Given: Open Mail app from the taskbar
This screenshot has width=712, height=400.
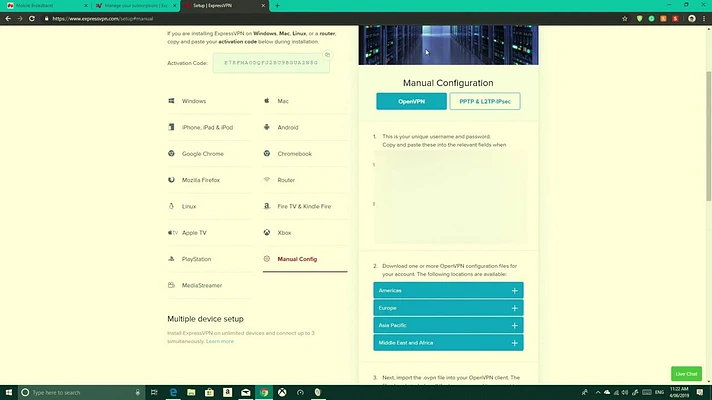Looking at the screenshot, I should pyautogui.click(x=246, y=392).
